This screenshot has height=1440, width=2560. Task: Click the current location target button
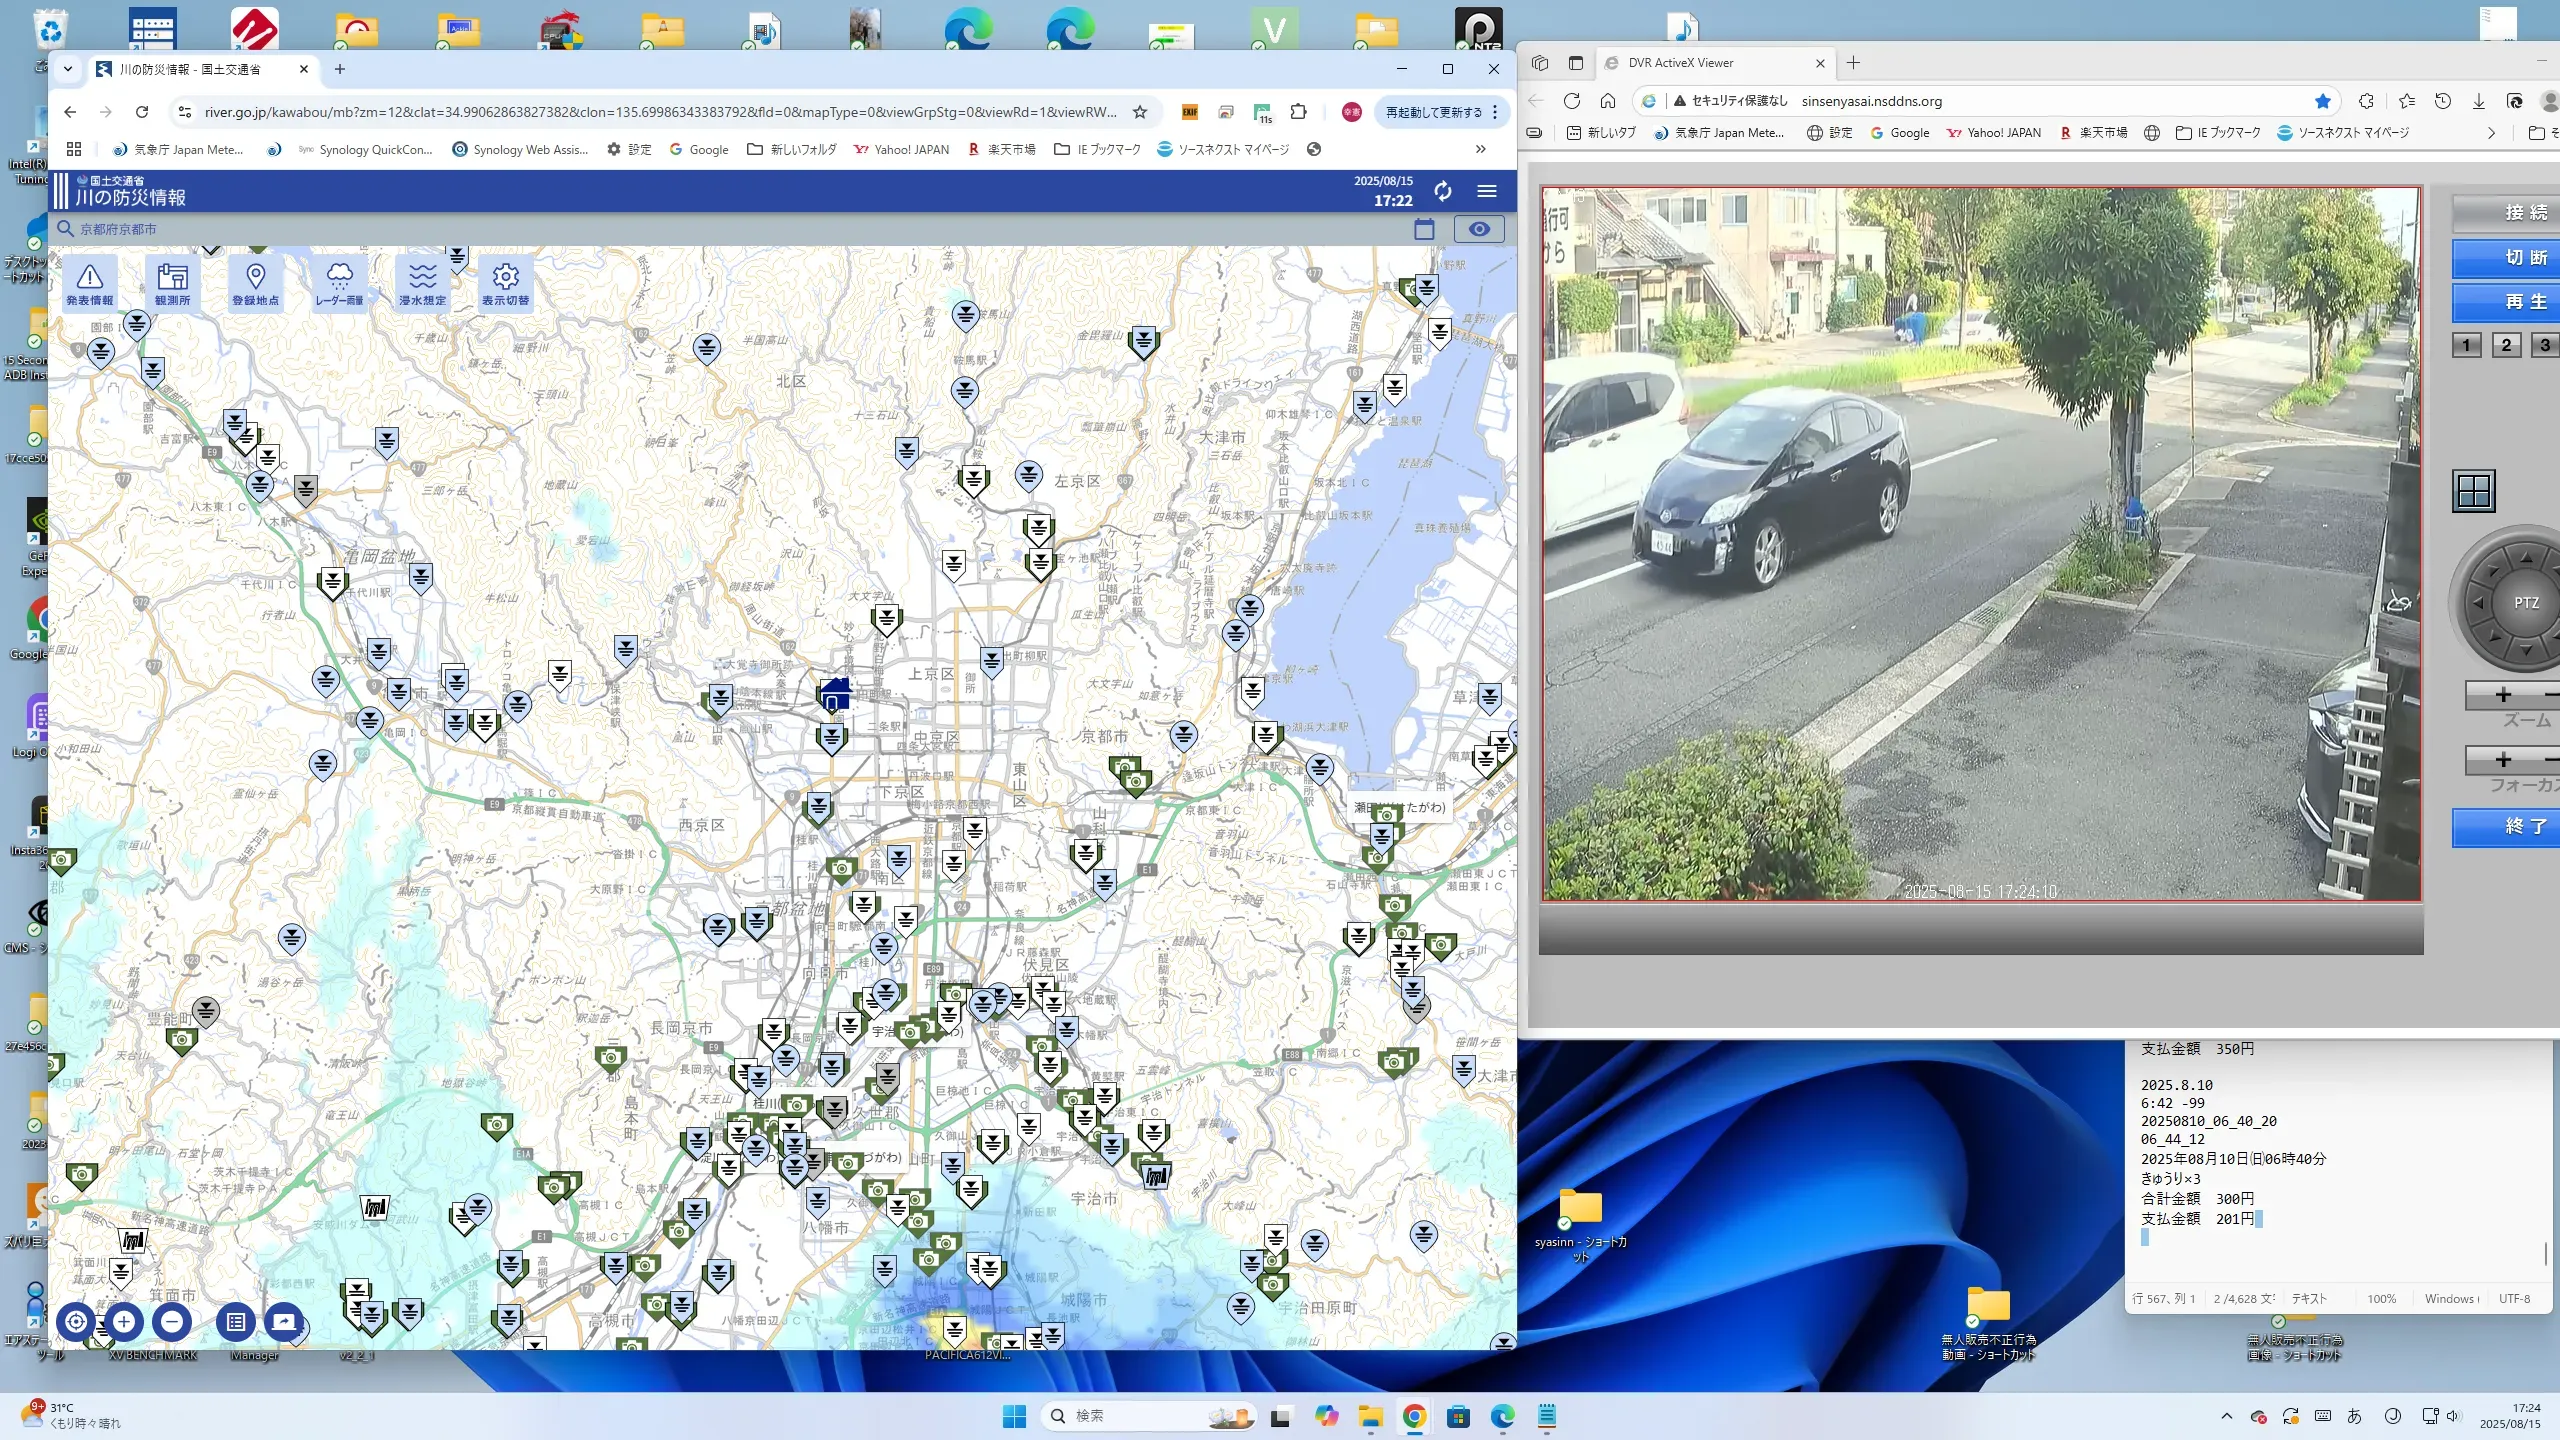[76, 1321]
